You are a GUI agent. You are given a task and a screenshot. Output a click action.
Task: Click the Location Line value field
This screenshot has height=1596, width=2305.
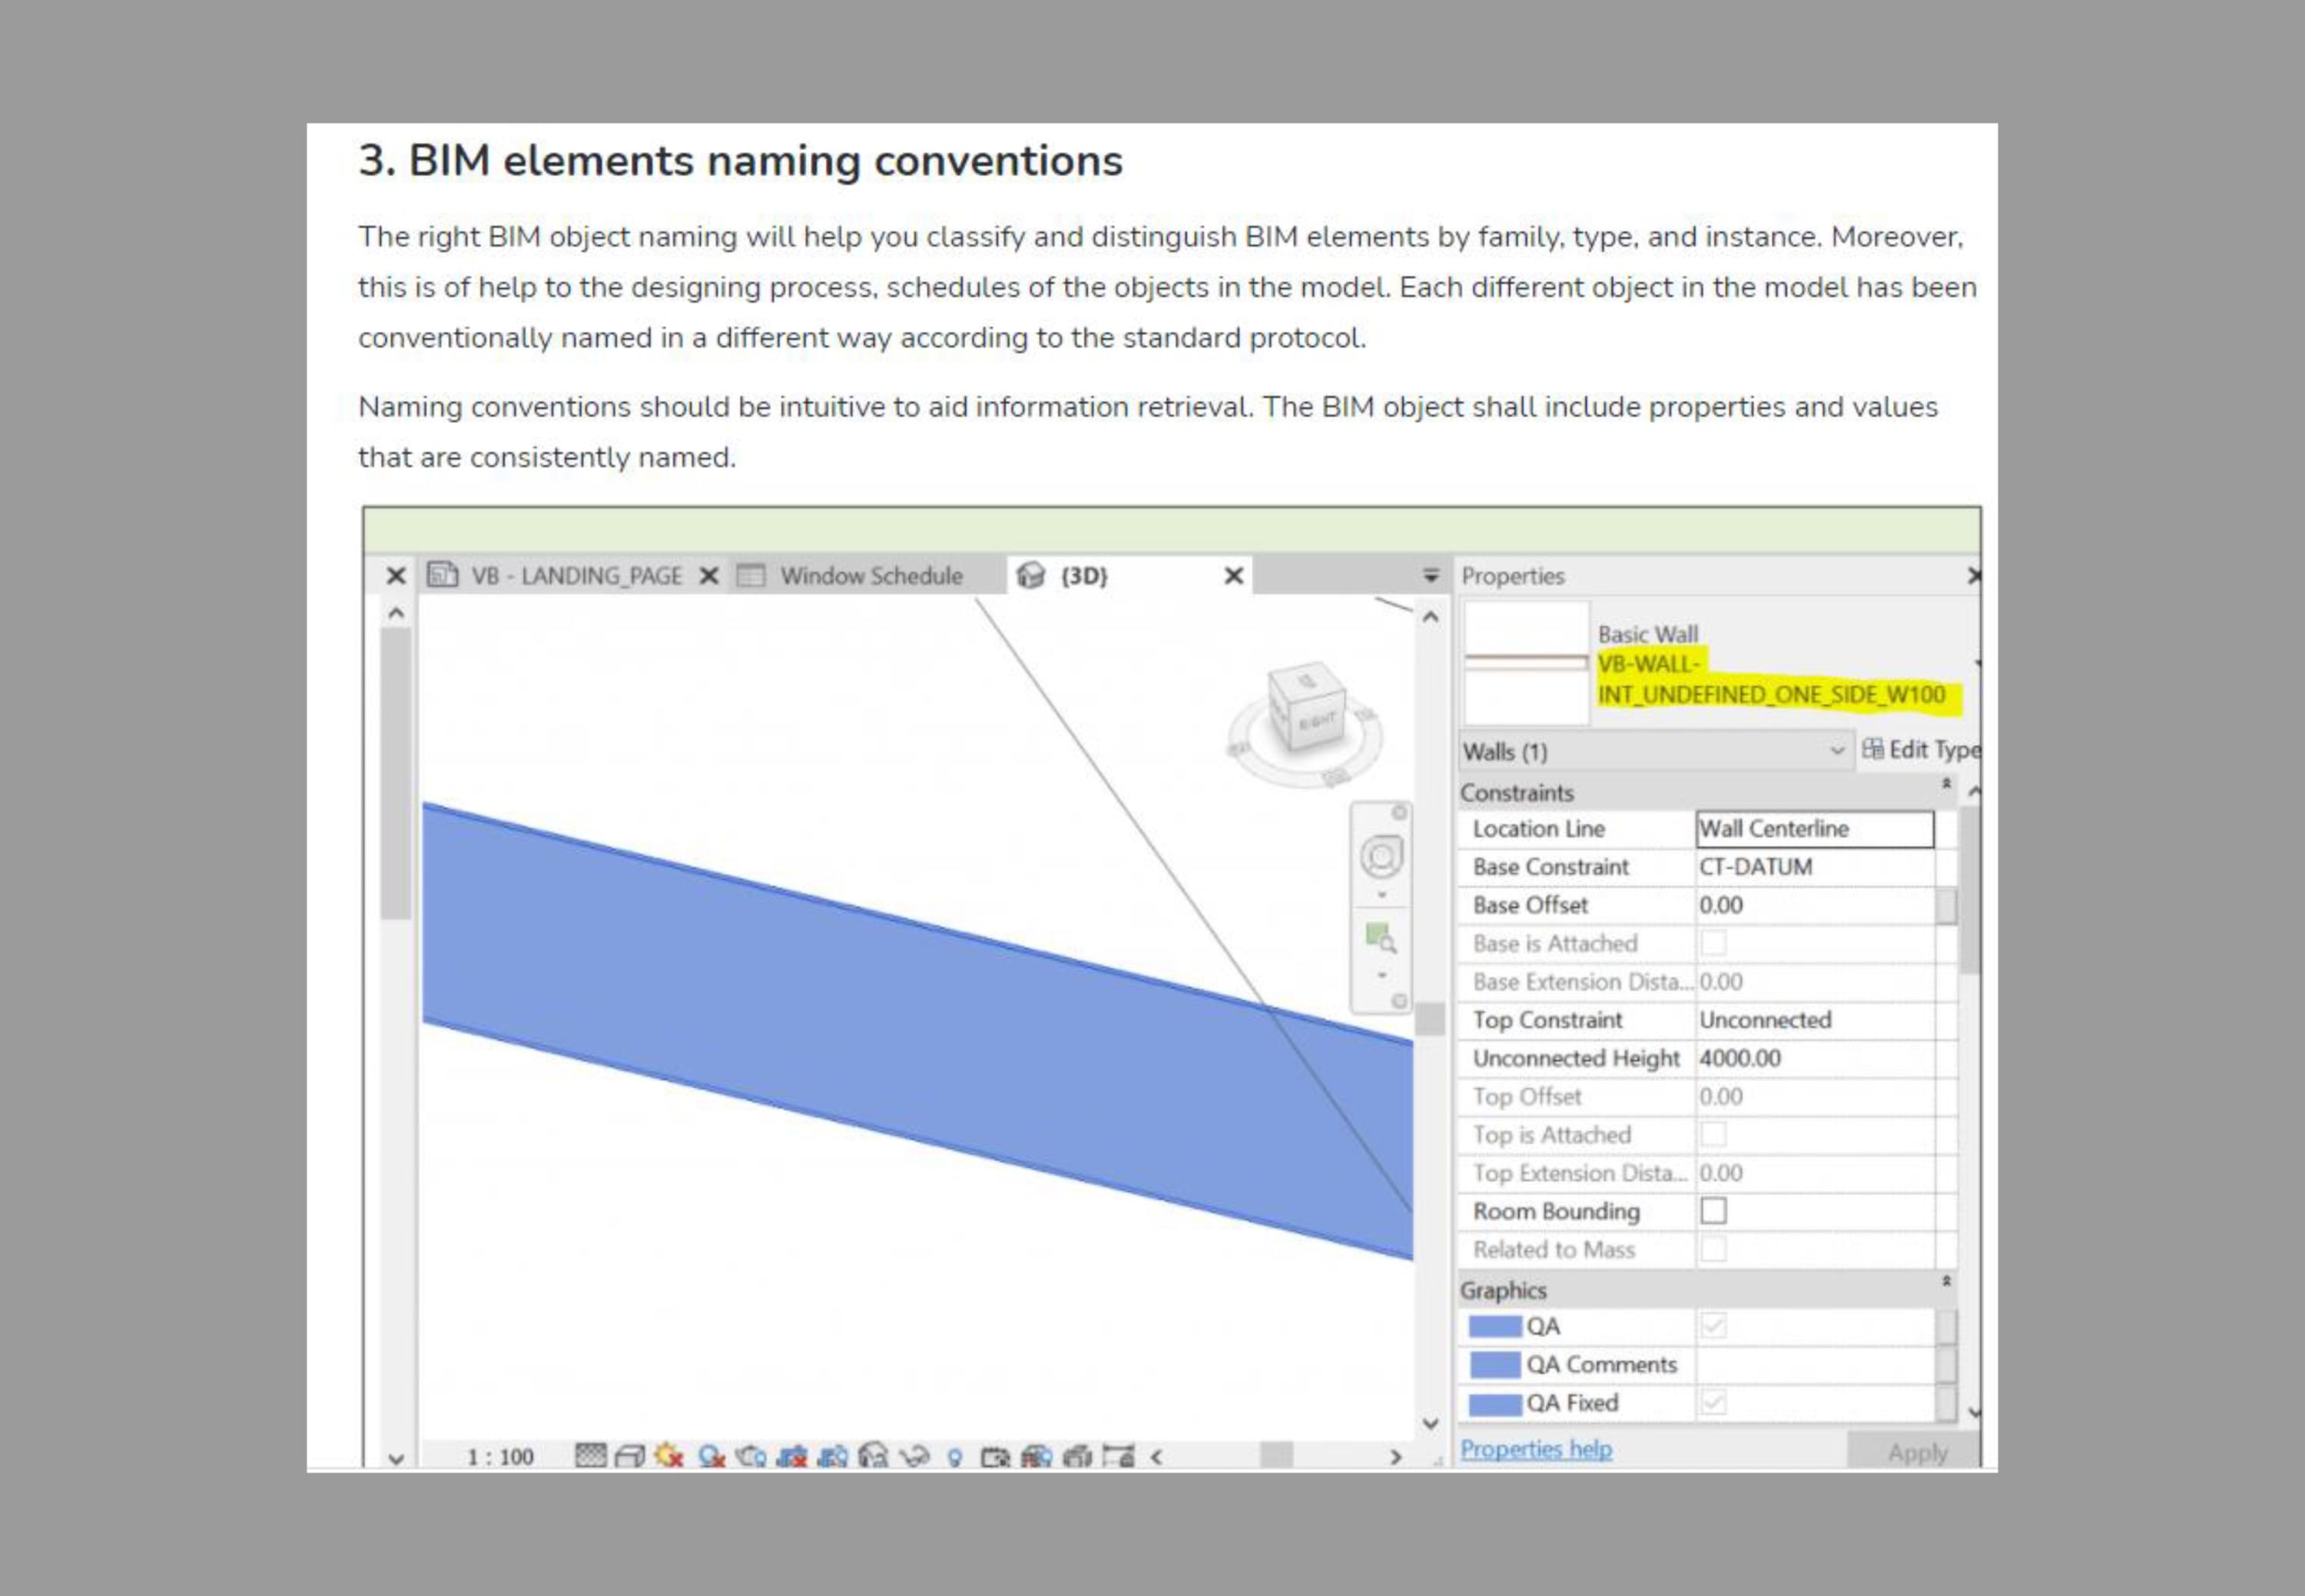coord(1814,829)
